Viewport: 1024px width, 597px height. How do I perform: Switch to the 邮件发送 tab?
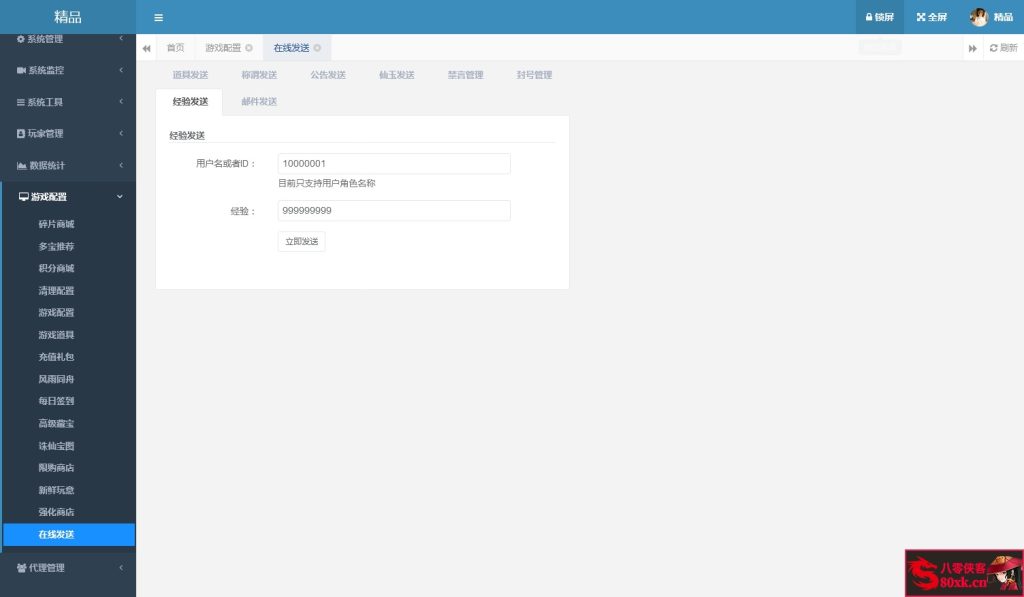[x=259, y=102]
